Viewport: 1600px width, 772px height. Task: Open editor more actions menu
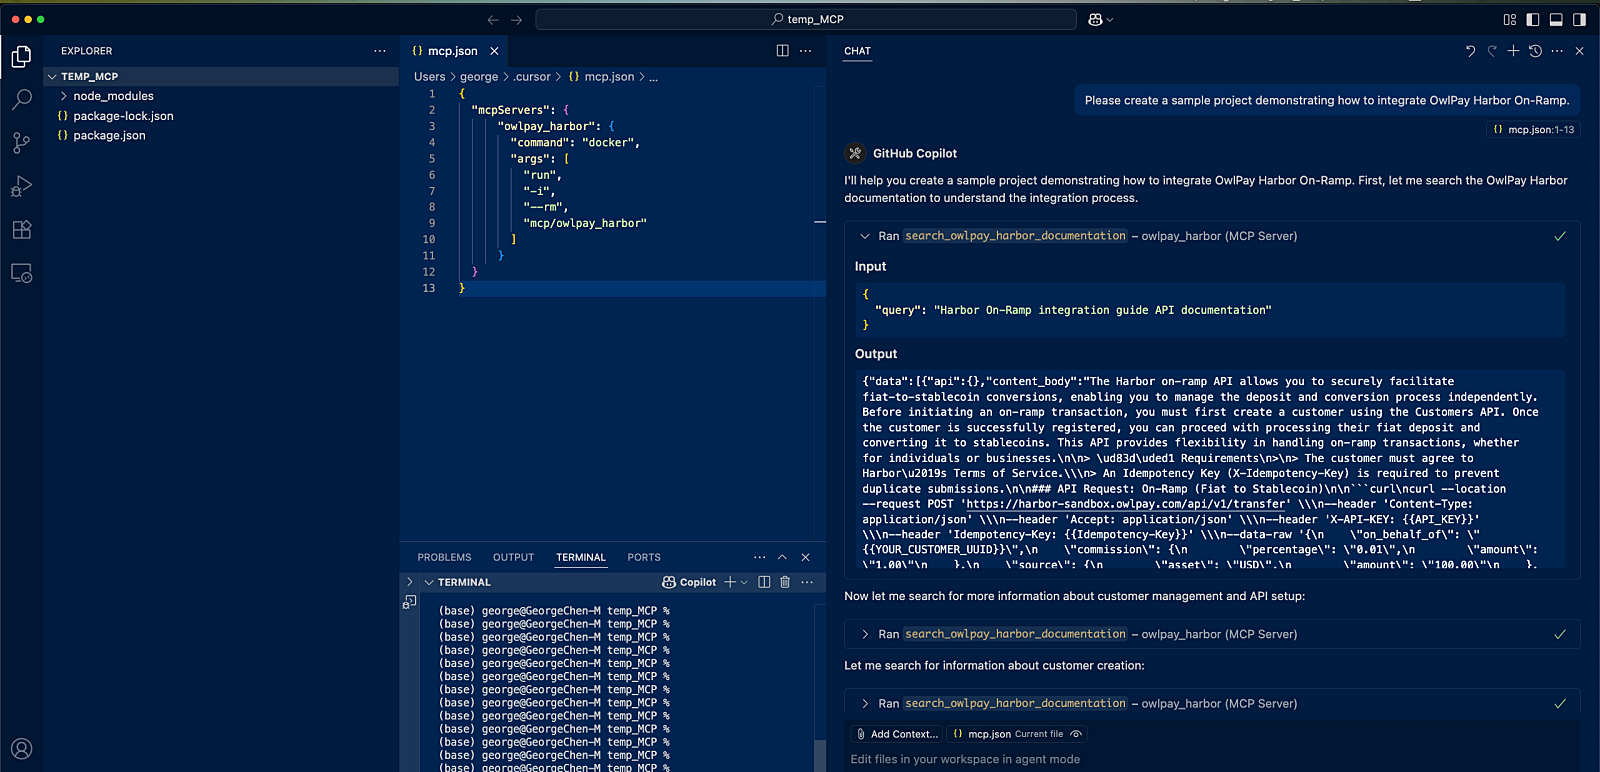806,51
